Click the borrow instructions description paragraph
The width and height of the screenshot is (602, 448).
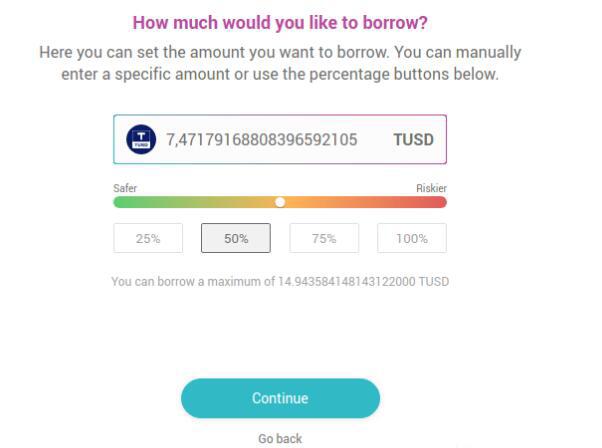point(280,63)
